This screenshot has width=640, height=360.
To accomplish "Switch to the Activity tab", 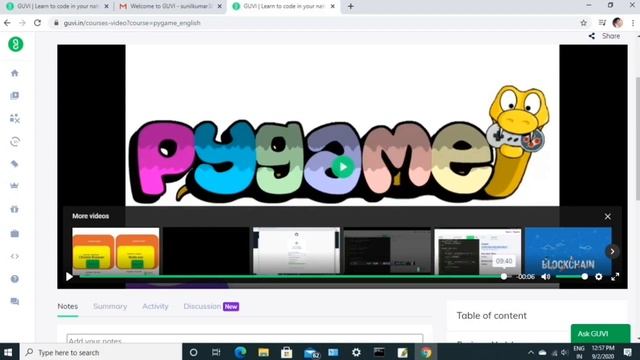I will coord(155,306).
